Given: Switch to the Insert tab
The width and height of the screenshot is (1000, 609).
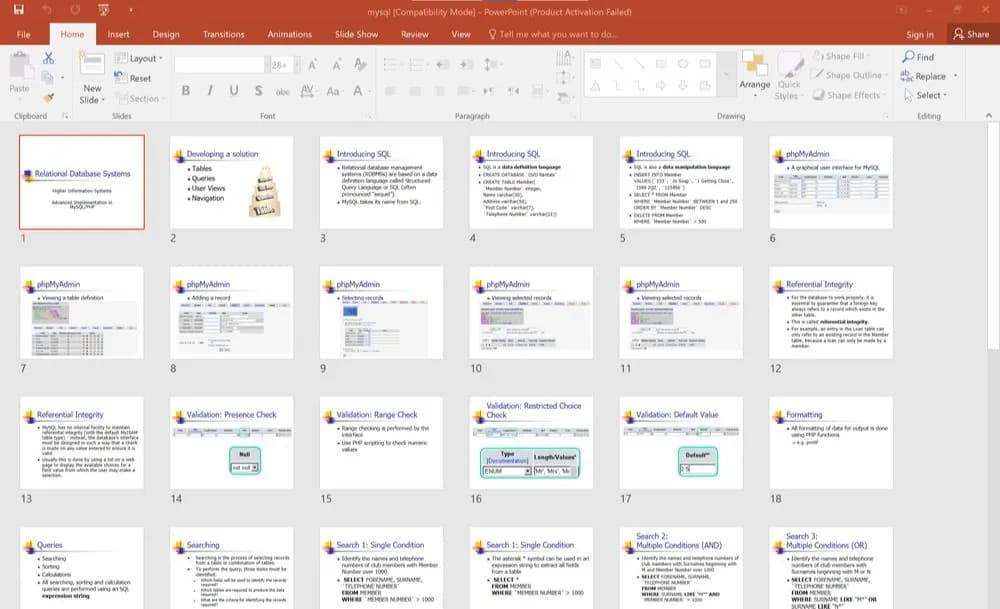Looking at the screenshot, I should pos(118,34).
